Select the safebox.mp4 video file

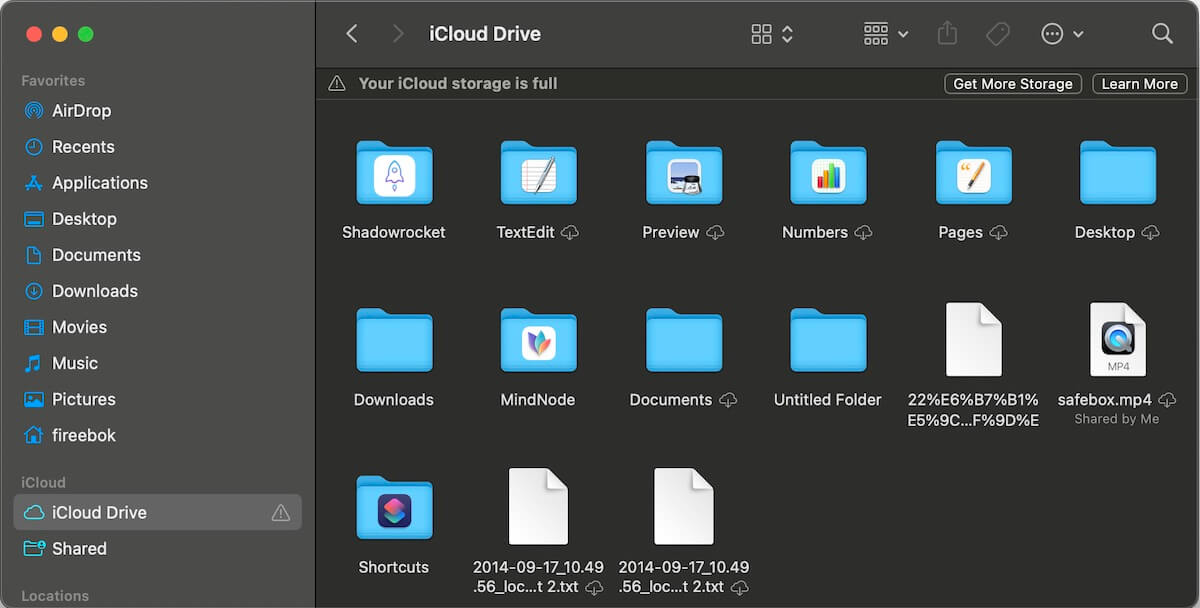[x=1118, y=340]
